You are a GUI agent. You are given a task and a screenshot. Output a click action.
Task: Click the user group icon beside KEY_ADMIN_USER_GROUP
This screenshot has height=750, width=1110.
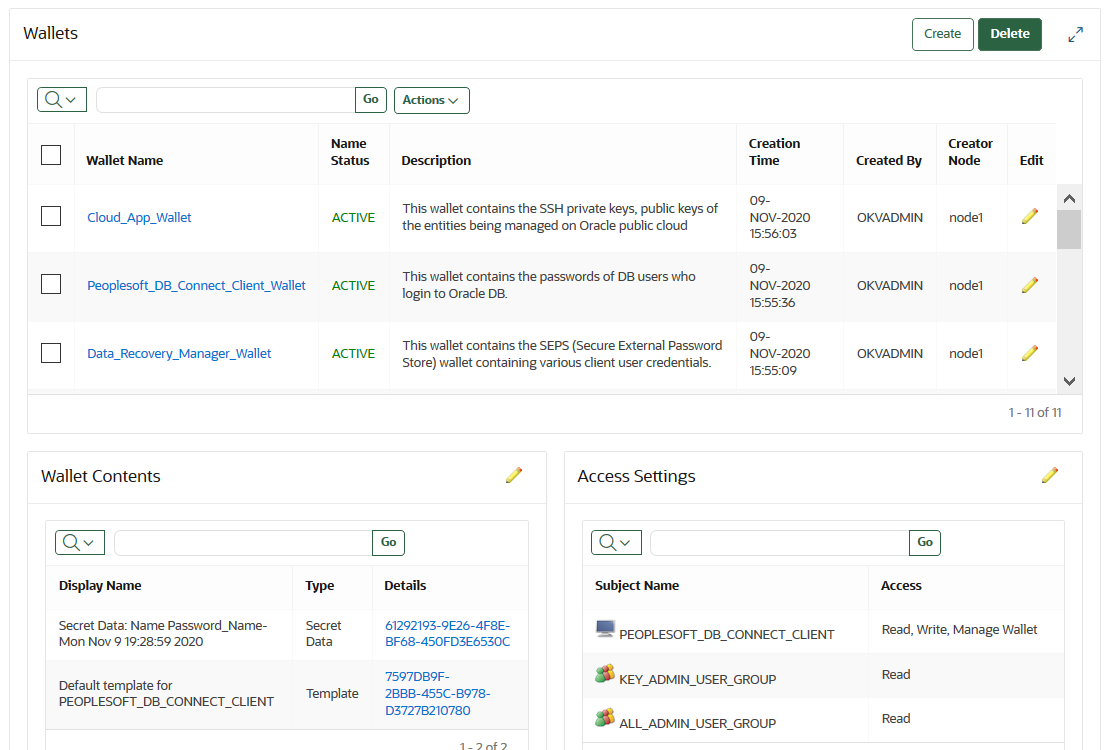(604, 673)
